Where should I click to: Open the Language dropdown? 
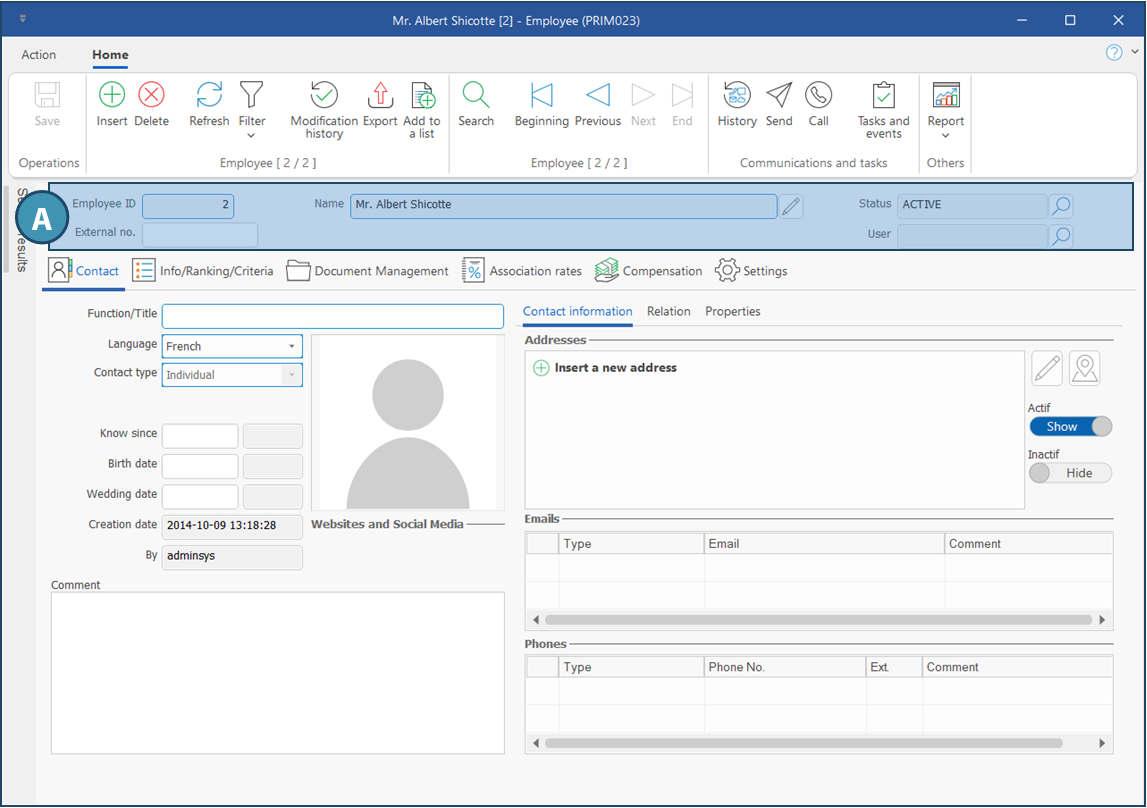(x=291, y=346)
